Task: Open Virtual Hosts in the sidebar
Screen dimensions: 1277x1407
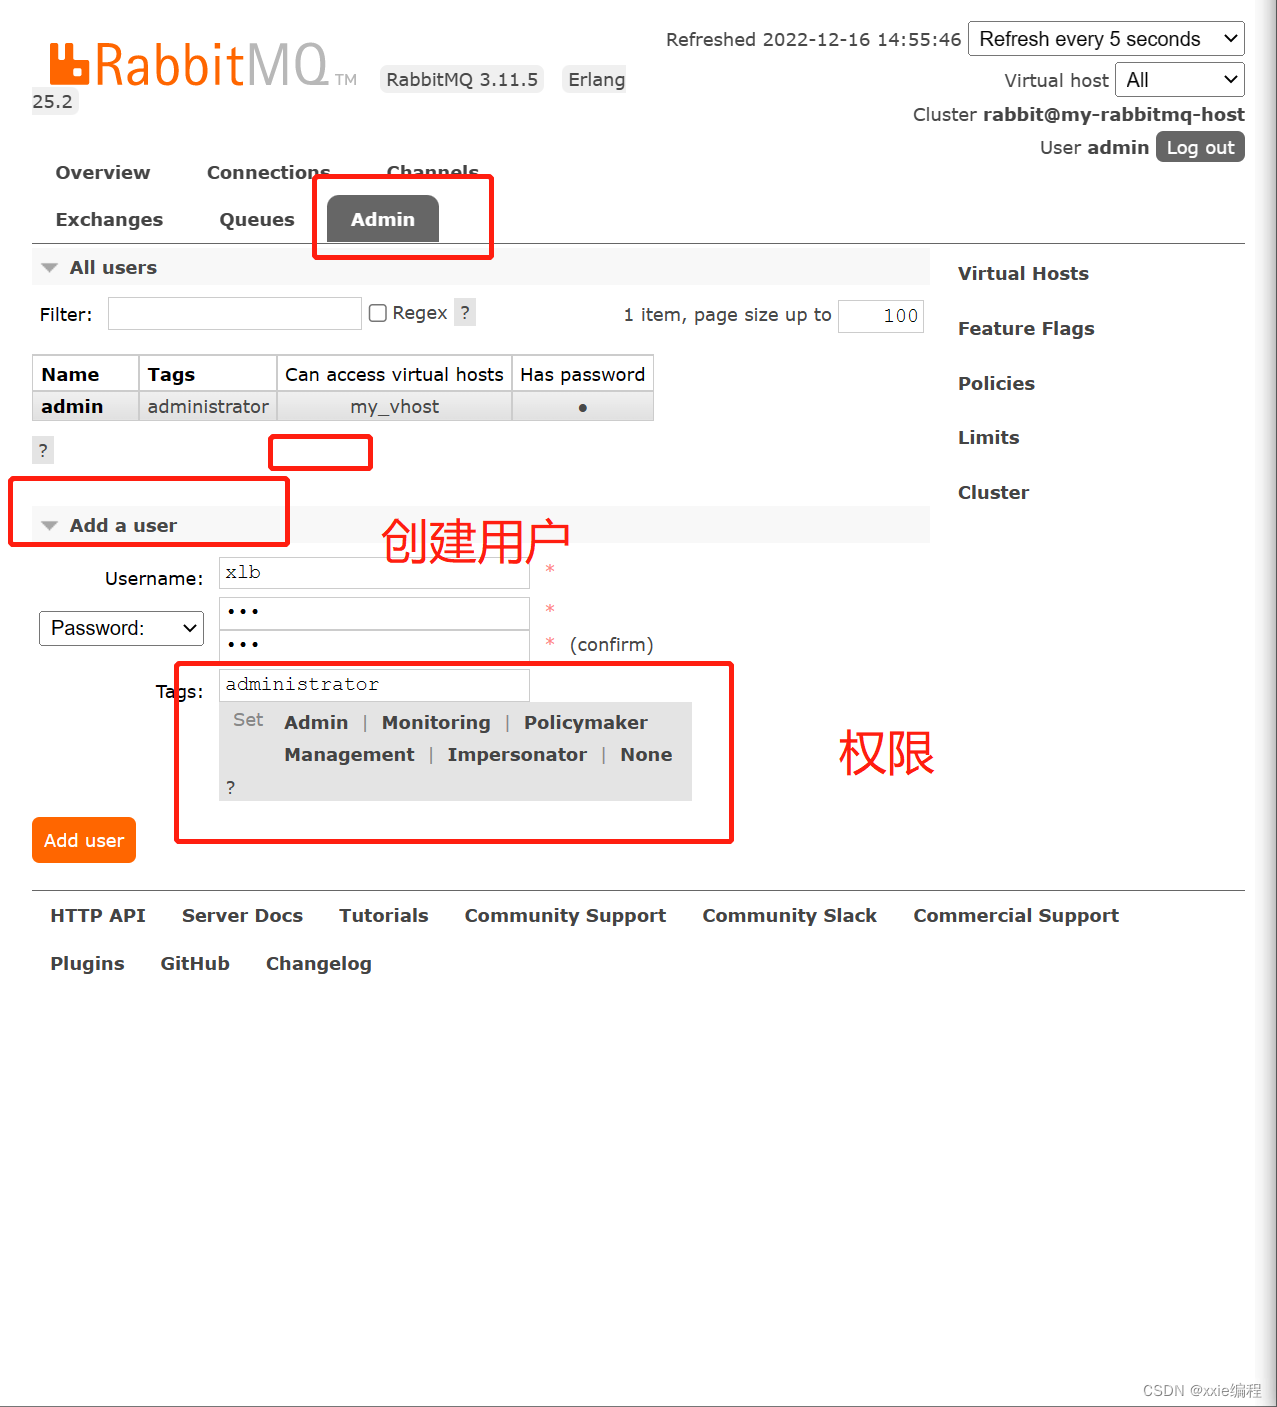Action: click(x=1023, y=273)
